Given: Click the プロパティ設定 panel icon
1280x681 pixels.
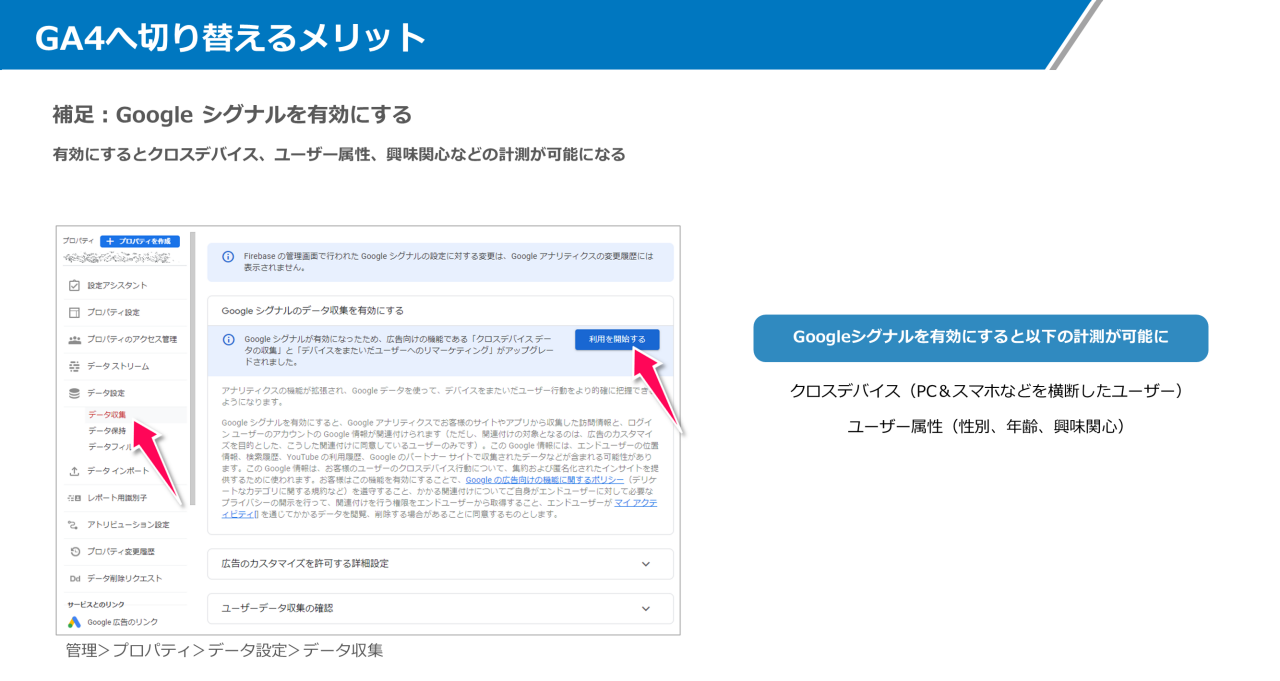Looking at the screenshot, I should point(73,310).
